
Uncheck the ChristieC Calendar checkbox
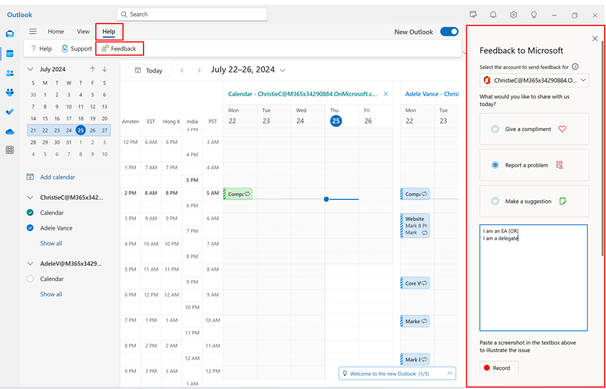click(30, 212)
